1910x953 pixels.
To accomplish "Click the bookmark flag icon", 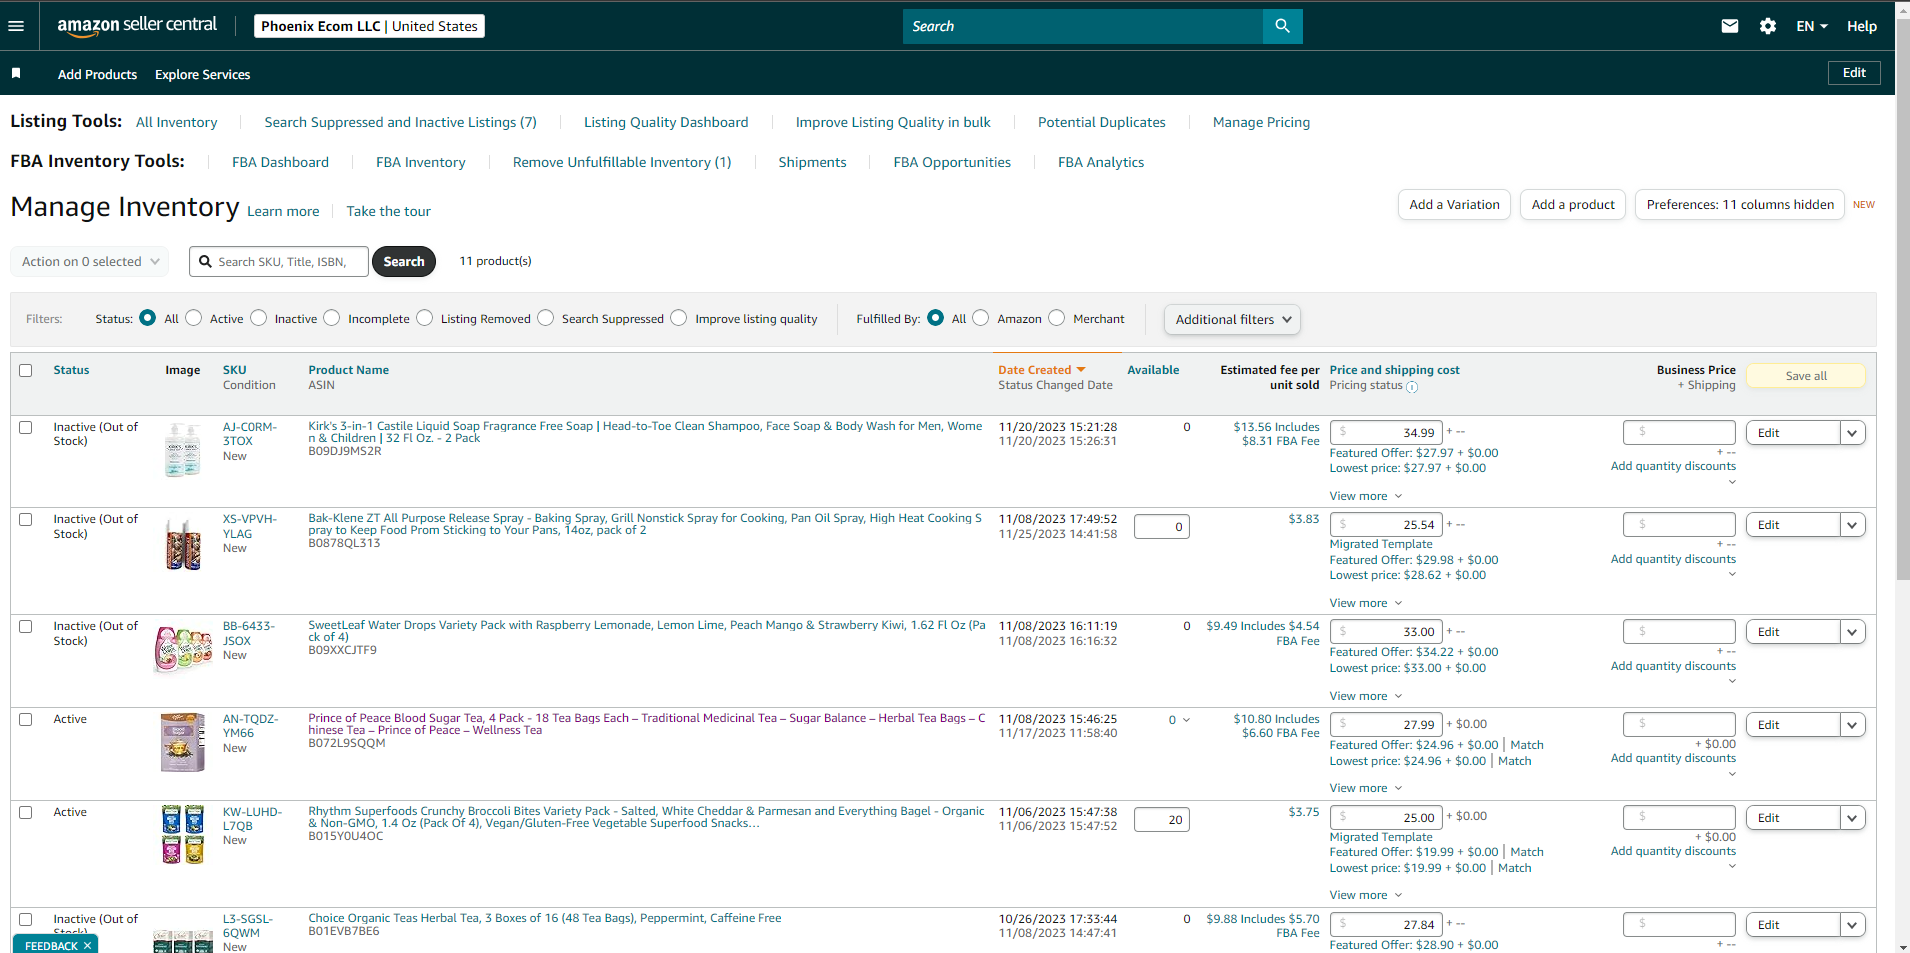I will click(16, 73).
